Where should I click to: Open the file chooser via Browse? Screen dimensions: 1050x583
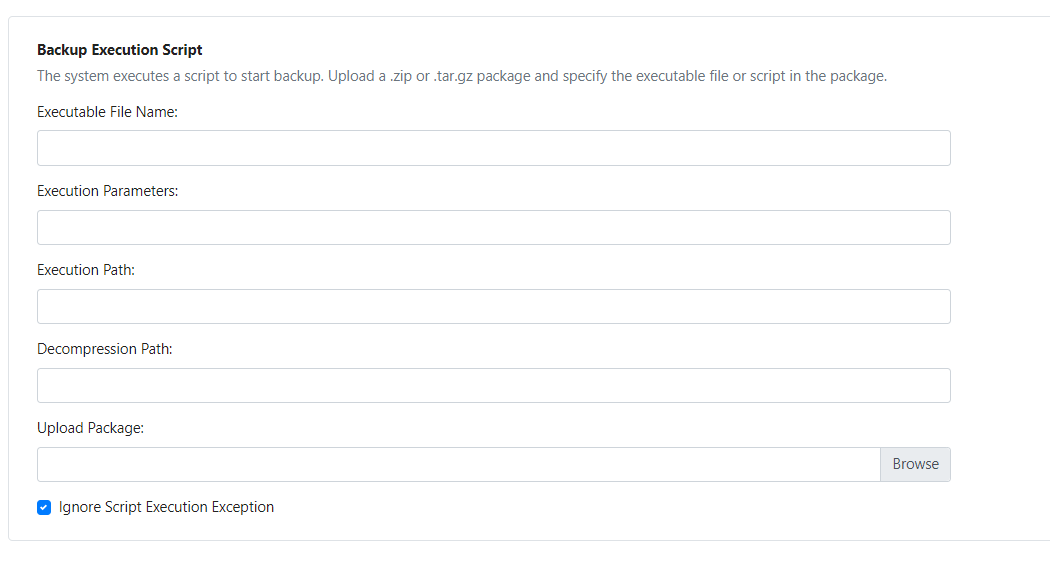coord(914,464)
